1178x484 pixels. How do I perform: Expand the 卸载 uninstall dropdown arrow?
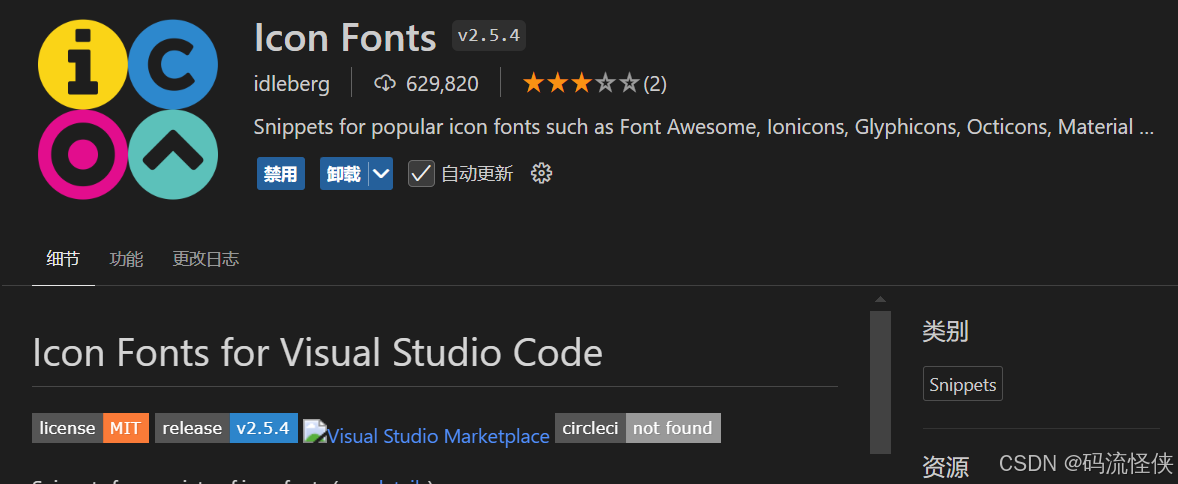(380, 174)
